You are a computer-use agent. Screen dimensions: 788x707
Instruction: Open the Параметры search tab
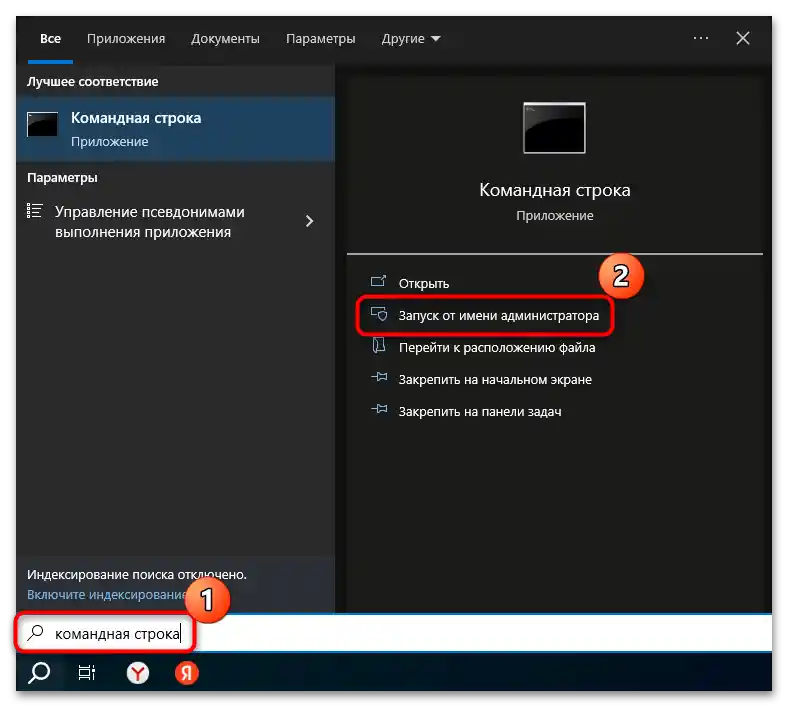tap(321, 39)
